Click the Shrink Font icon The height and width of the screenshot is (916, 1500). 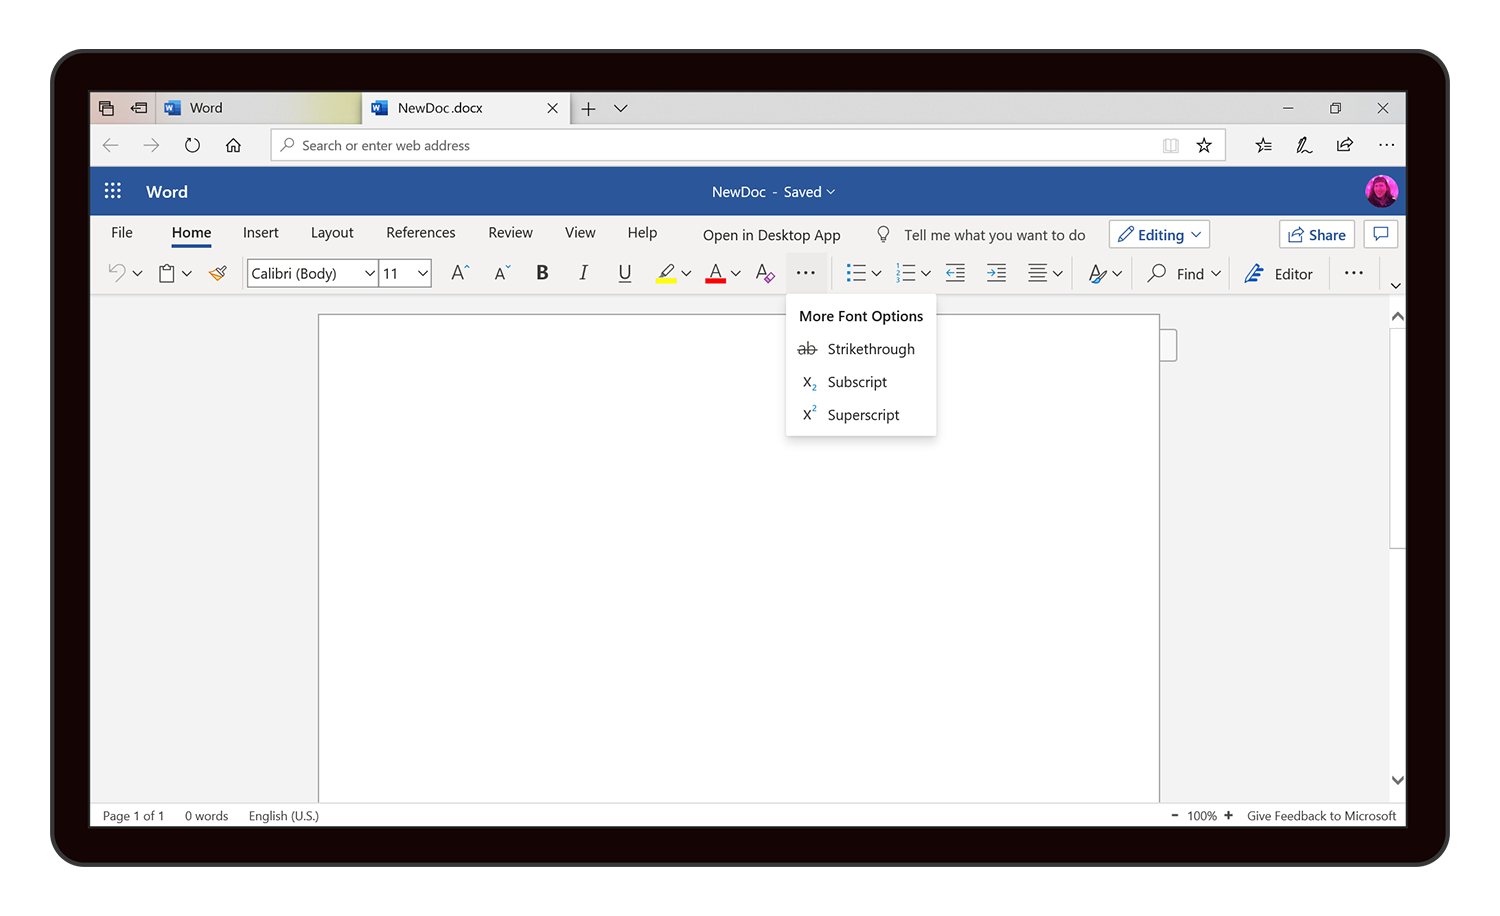502,273
